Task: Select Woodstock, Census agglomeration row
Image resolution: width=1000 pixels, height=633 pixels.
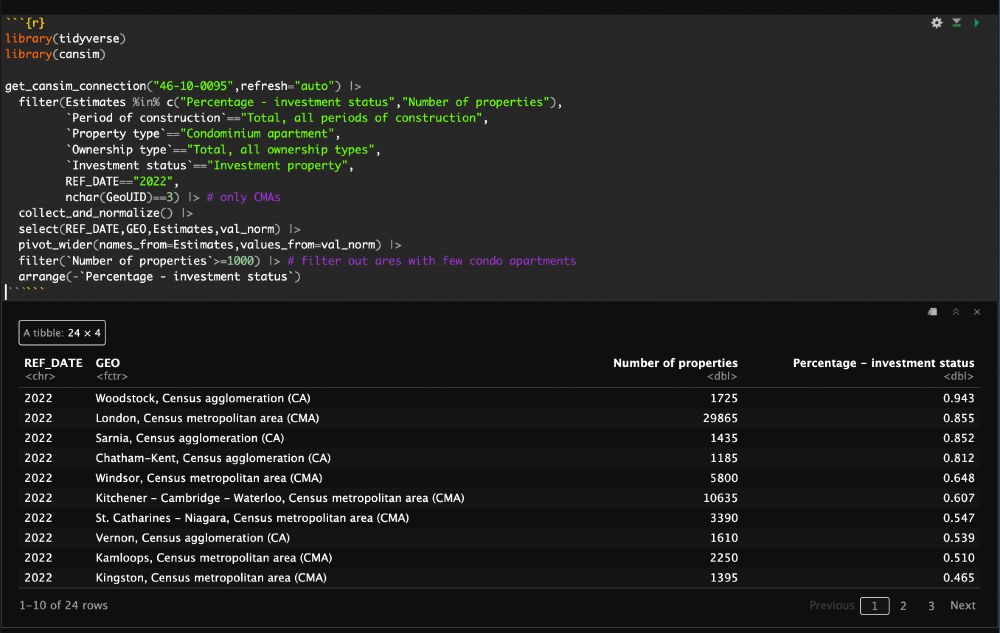Action: click(499, 398)
